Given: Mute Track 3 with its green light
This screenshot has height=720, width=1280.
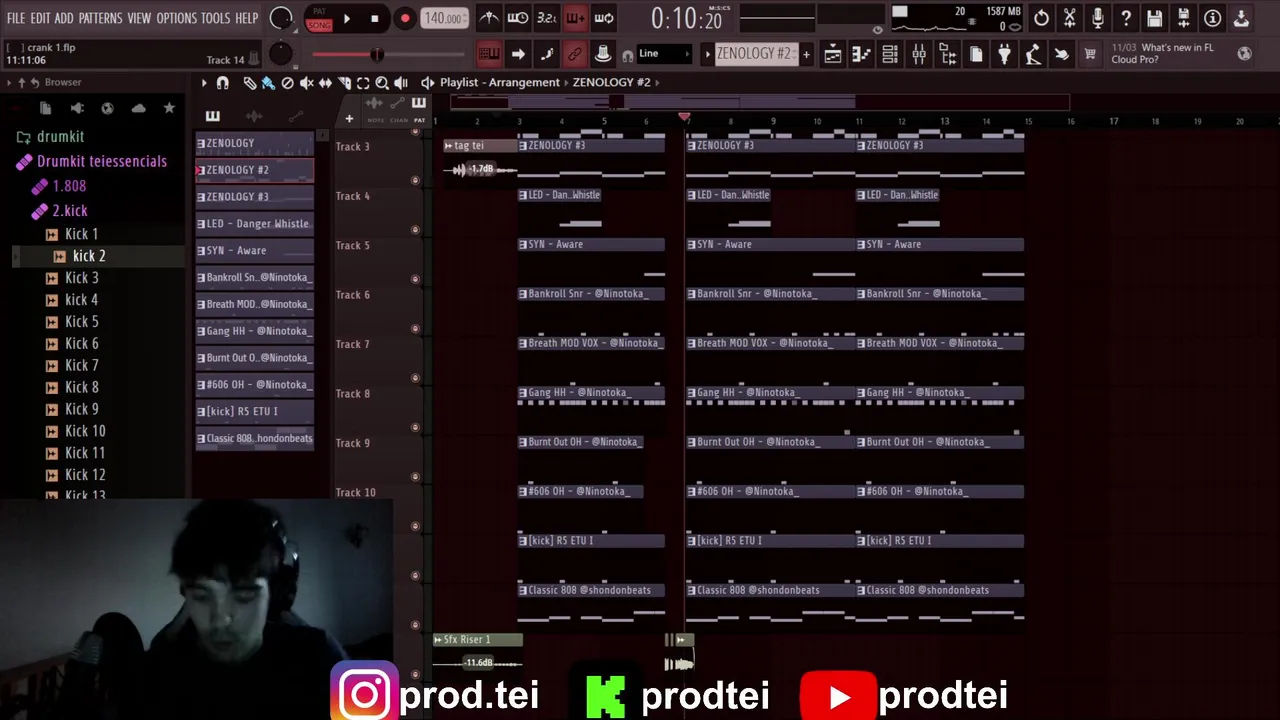Looking at the screenshot, I should click(x=415, y=180).
